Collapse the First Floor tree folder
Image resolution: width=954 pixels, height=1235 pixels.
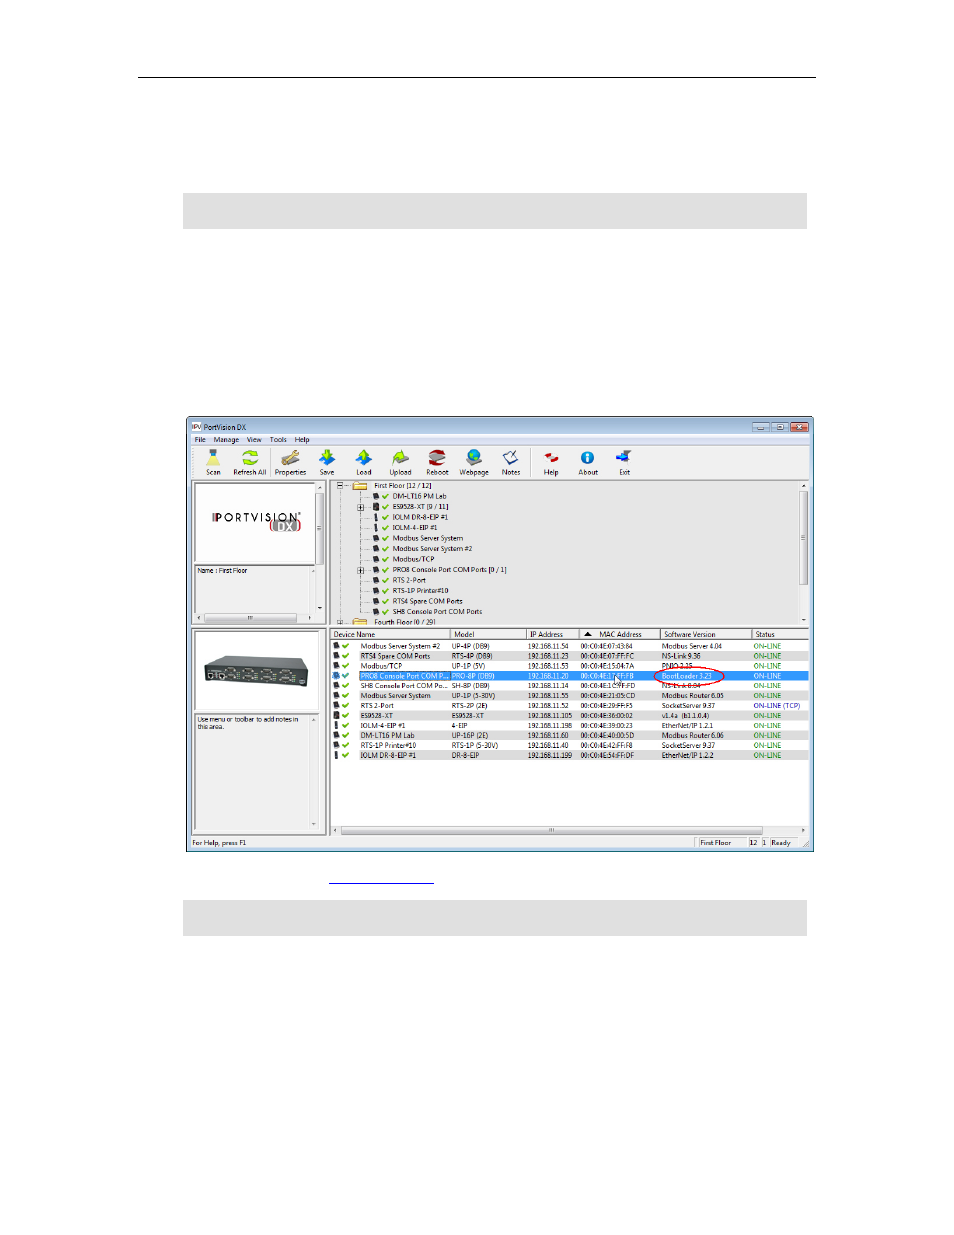click(x=340, y=486)
